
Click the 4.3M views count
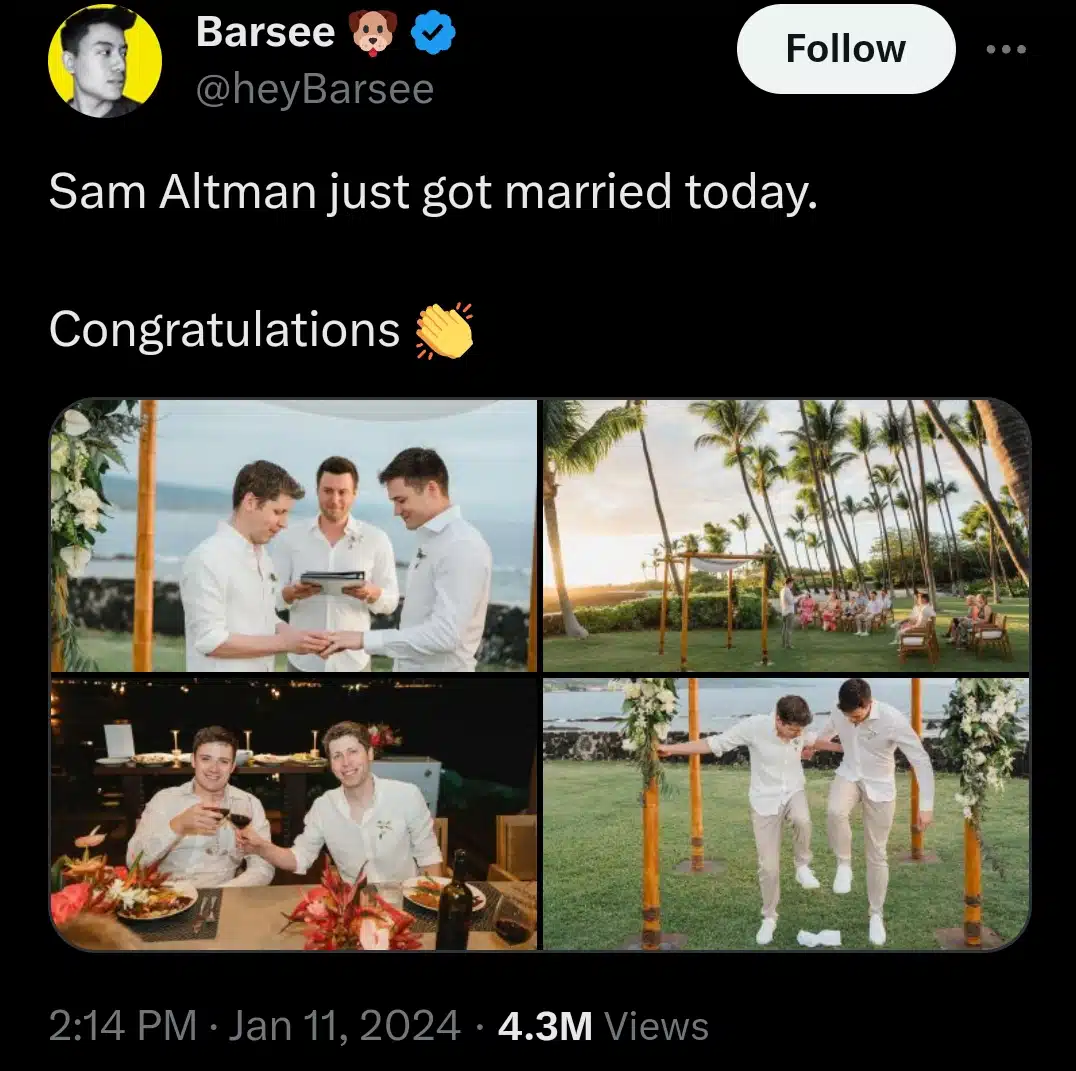[544, 1024]
